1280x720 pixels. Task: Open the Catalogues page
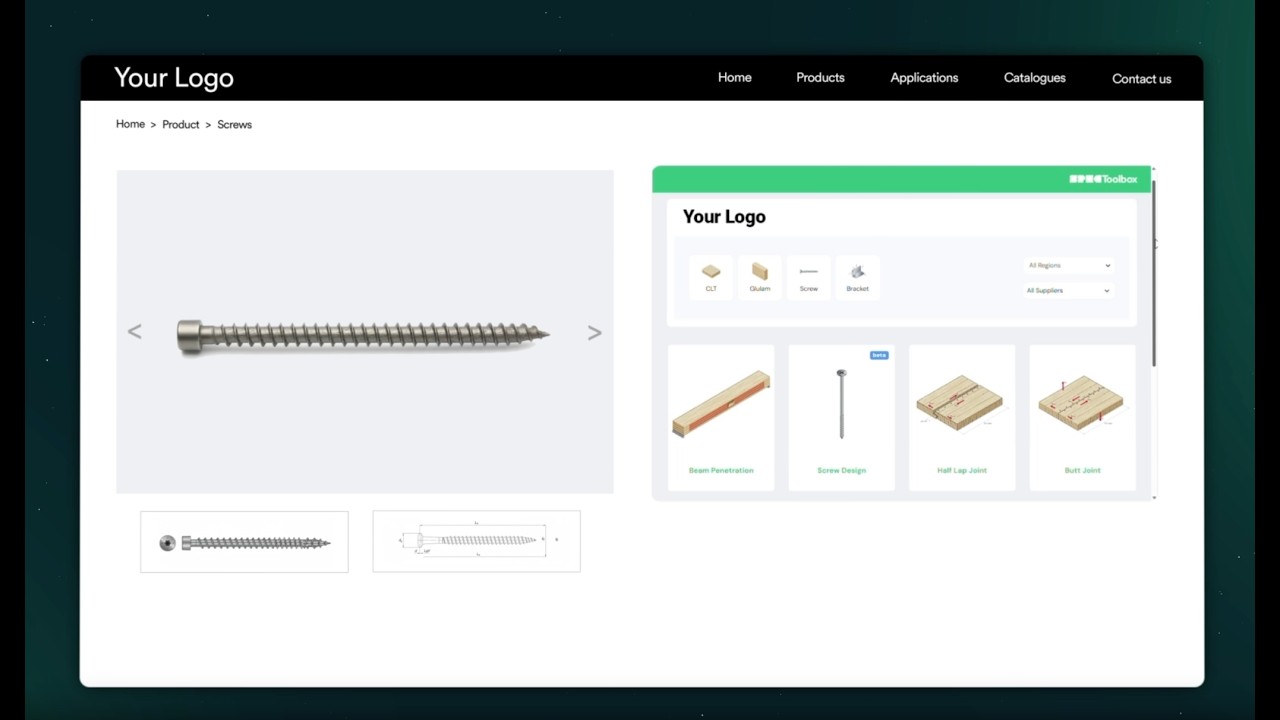[1034, 78]
